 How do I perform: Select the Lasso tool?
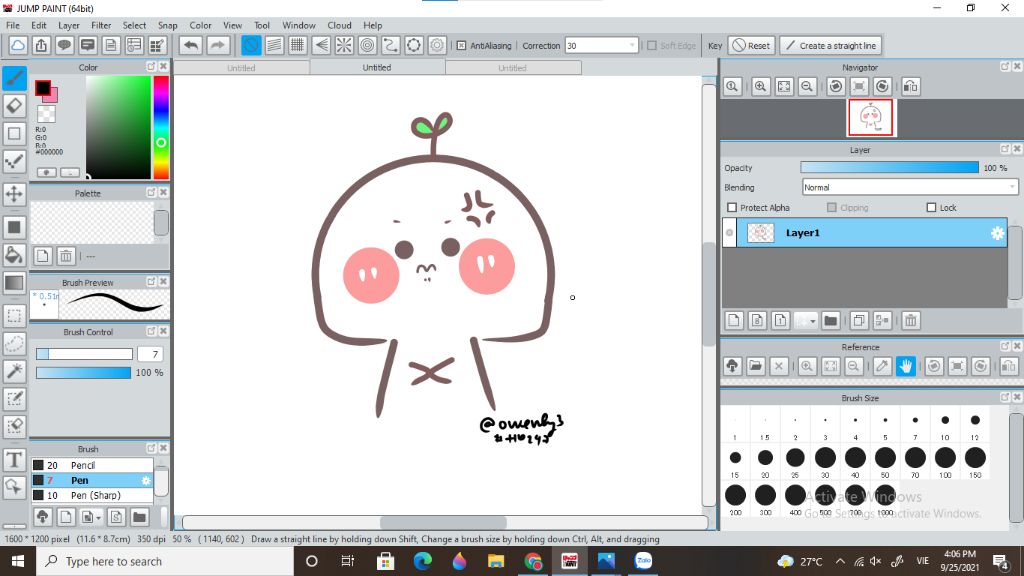[14, 344]
